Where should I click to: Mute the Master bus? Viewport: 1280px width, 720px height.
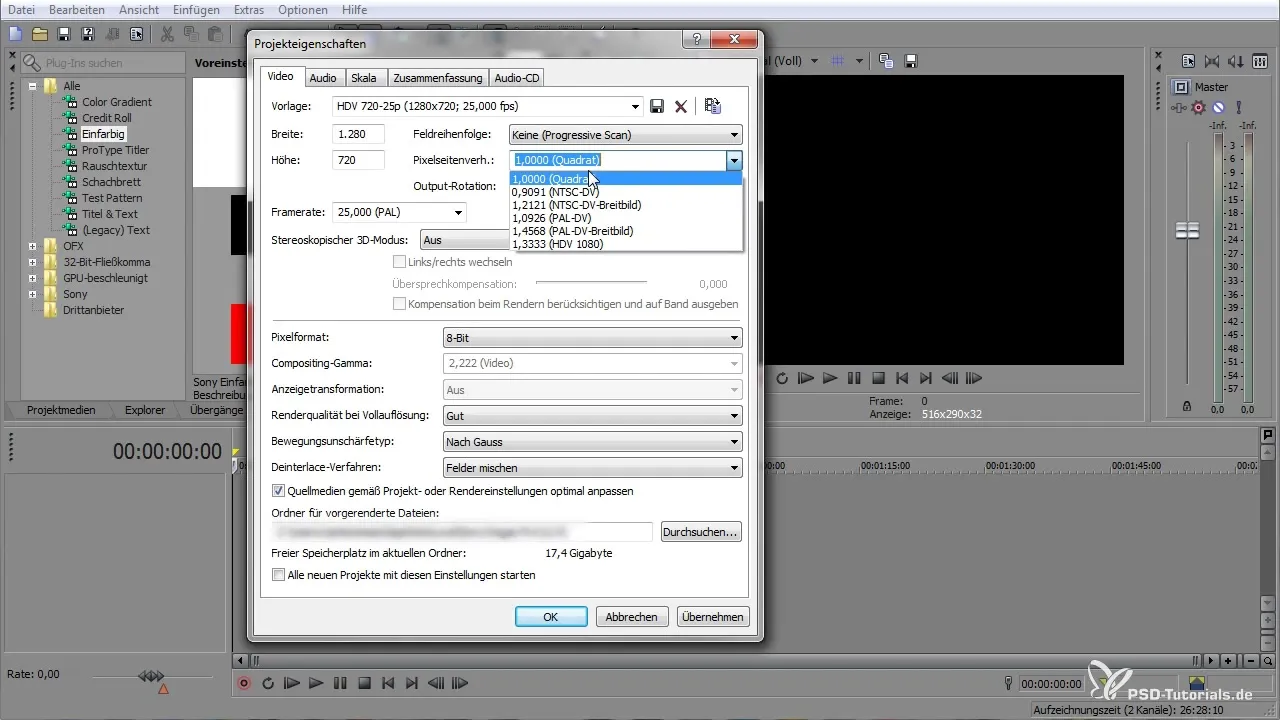1219,107
